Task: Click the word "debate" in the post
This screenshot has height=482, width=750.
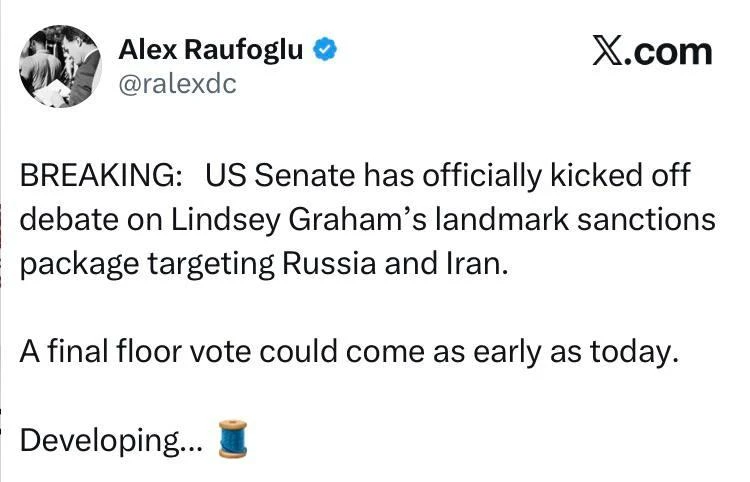Action: coord(69,219)
